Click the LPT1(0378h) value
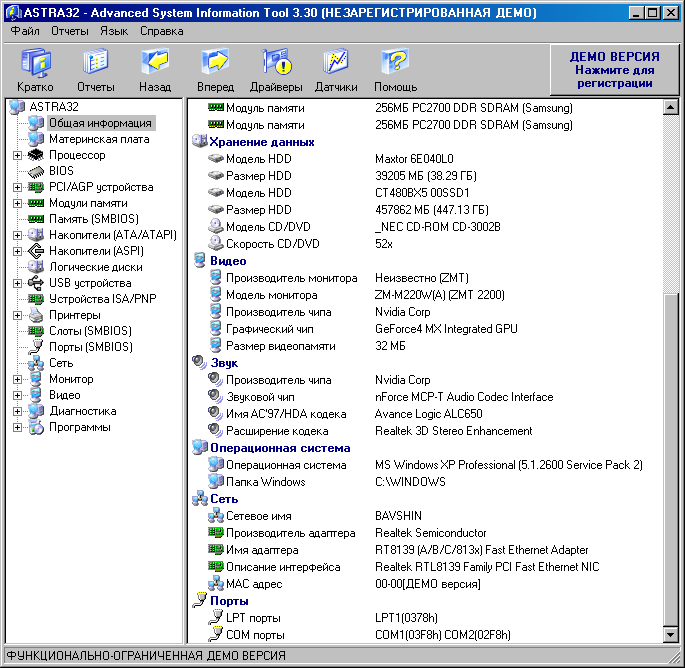685x668 pixels. [x=406, y=618]
